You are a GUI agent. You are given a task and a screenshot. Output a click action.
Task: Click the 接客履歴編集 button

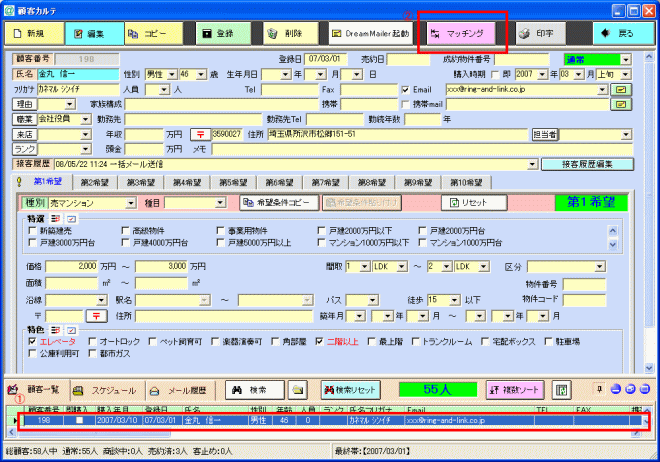coord(587,165)
